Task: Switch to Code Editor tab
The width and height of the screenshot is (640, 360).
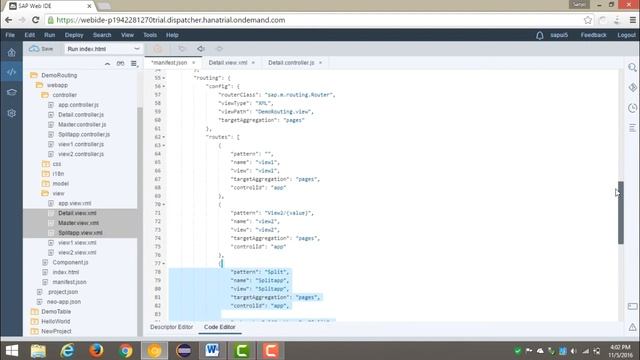Action: tap(220, 327)
